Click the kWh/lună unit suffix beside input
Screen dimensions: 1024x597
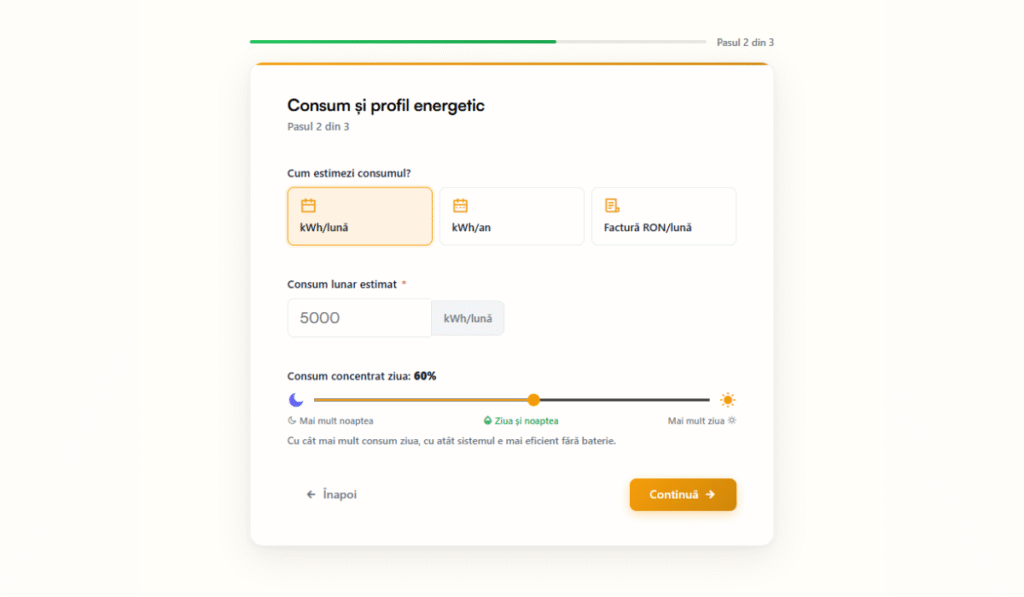click(x=468, y=318)
